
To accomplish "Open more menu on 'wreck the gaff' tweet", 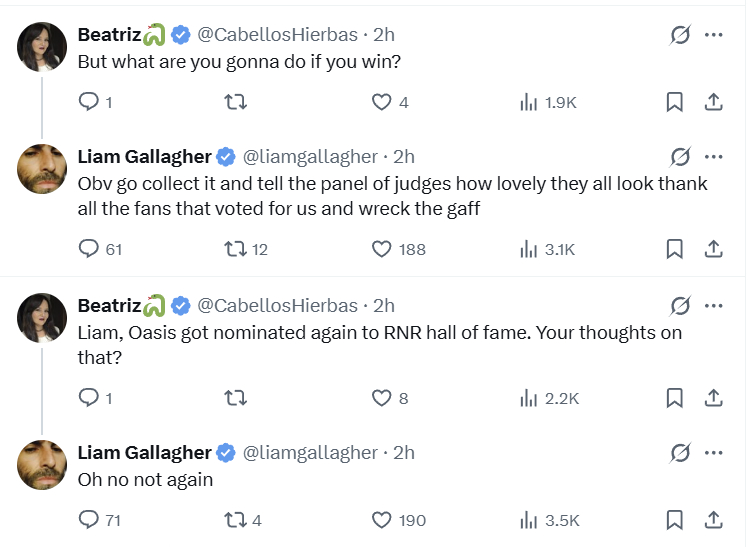I will (x=714, y=157).
